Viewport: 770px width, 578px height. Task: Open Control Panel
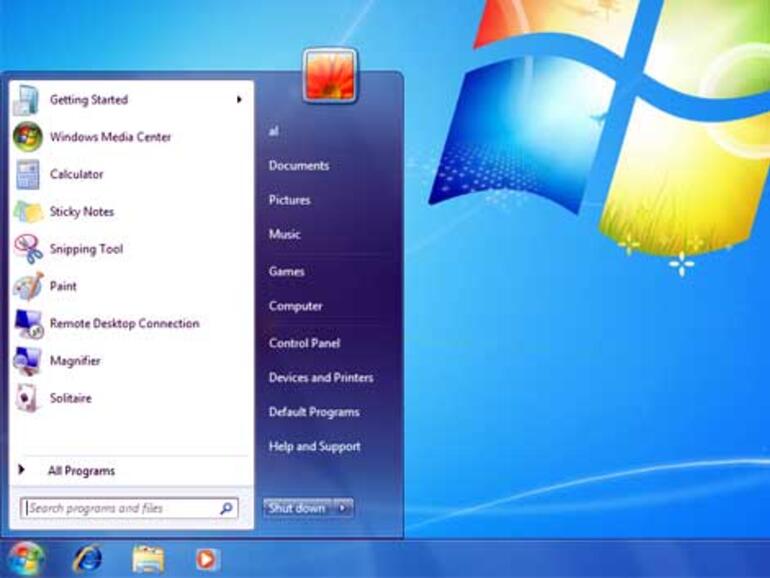coord(304,343)
